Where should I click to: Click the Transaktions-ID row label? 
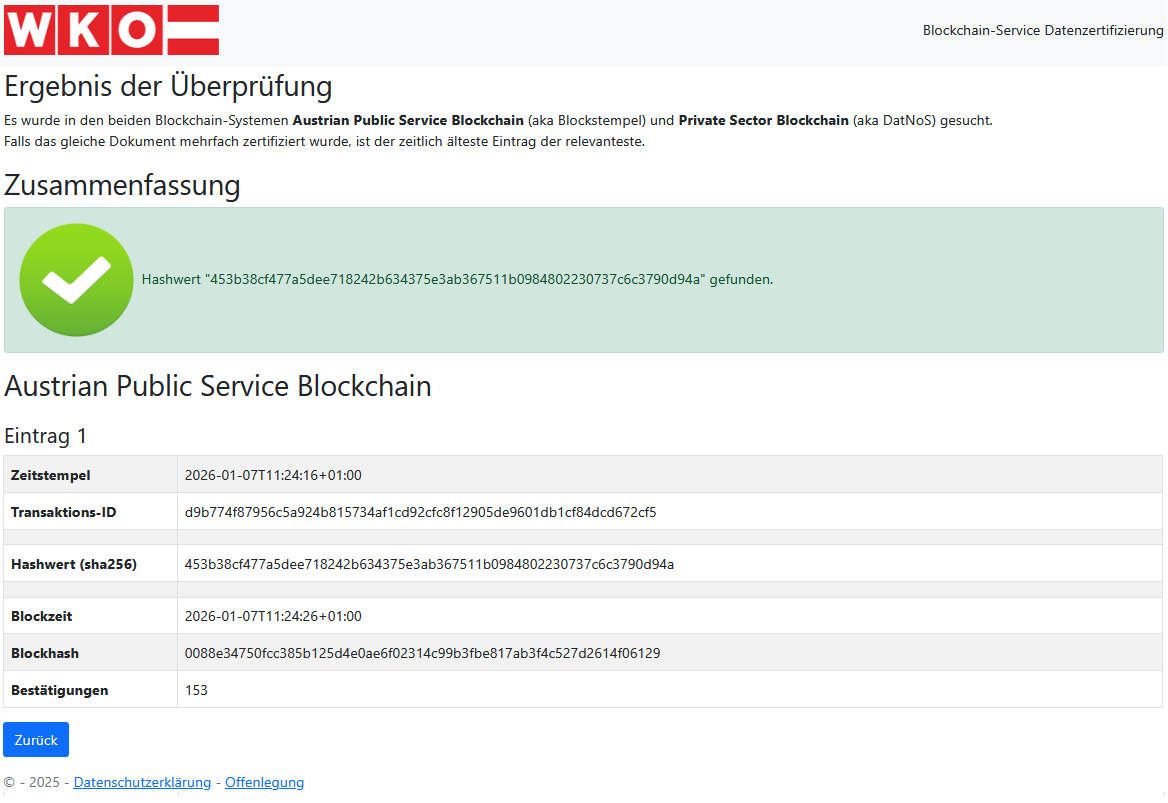tap(63, 513)
